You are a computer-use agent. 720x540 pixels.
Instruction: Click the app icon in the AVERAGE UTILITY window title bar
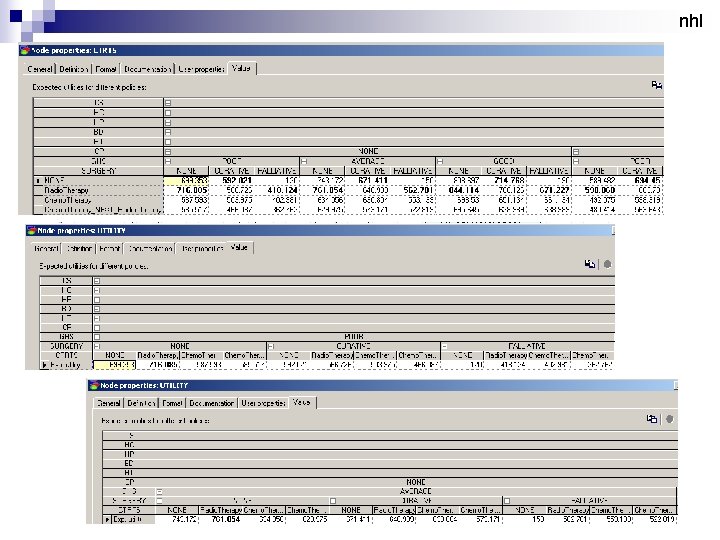(x=94, y=385)
